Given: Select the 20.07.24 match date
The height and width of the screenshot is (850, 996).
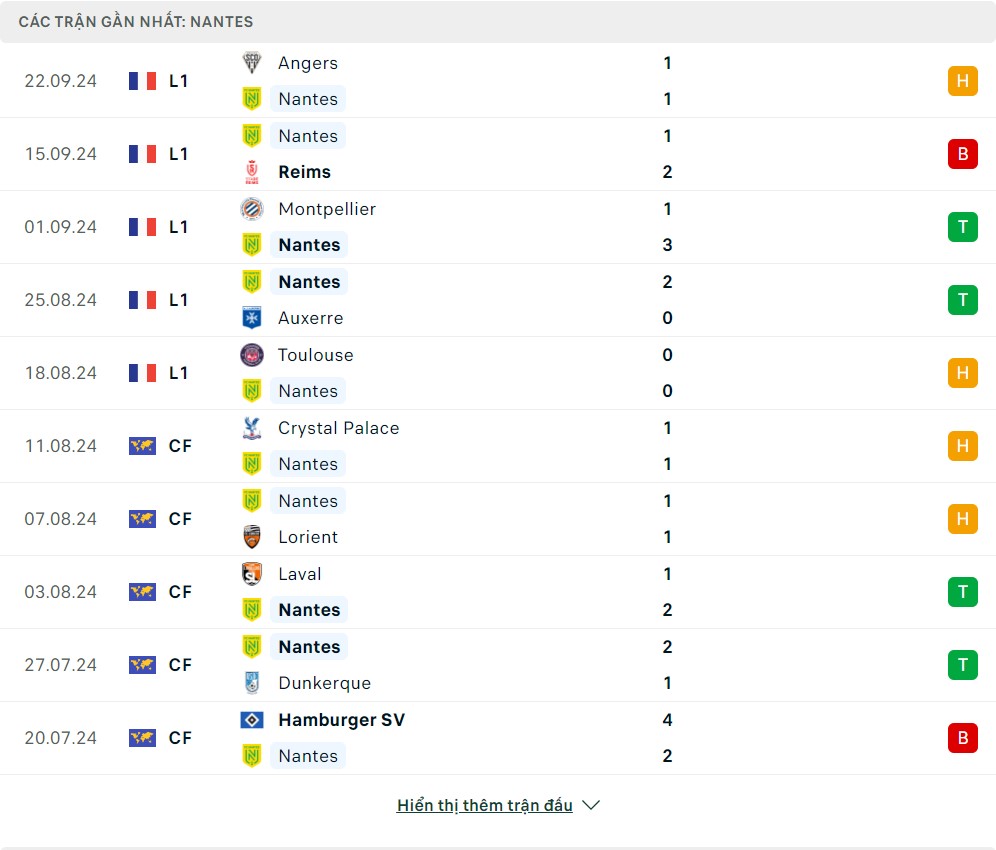Looking at the screenshot, I should coord(61,738).
